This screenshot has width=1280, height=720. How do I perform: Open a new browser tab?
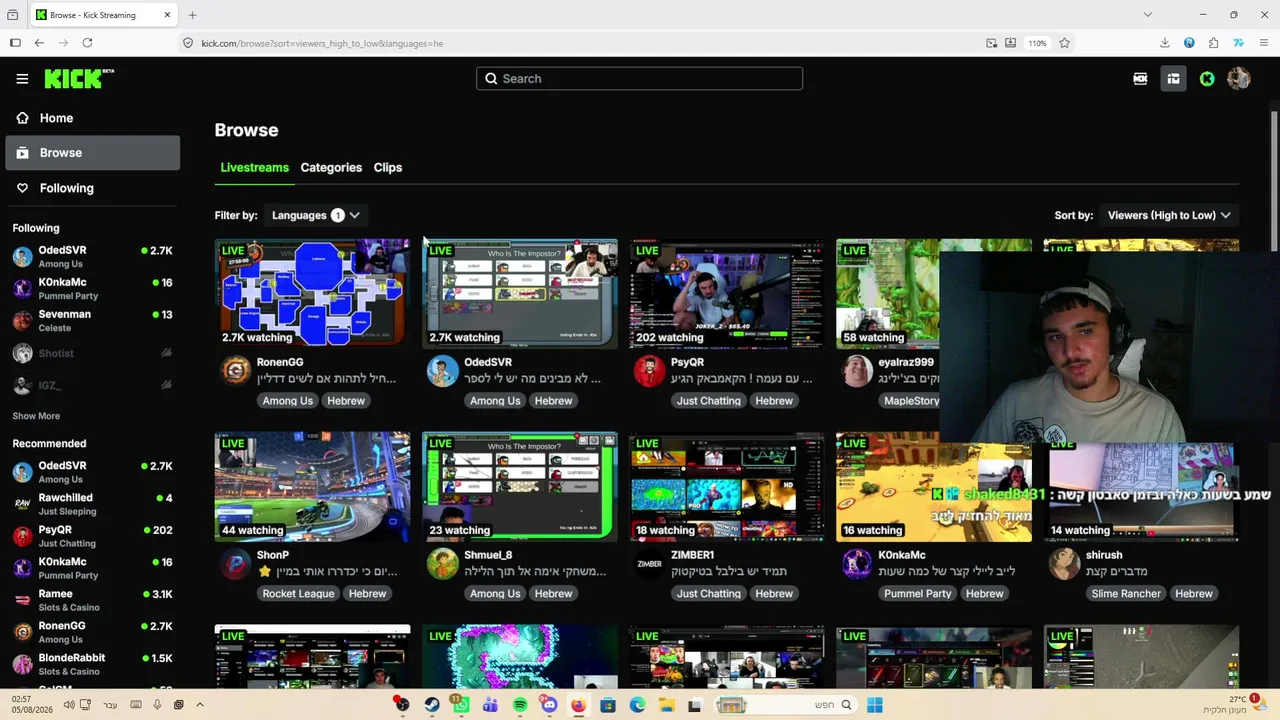pyautogui.click(x=192, y=15)
